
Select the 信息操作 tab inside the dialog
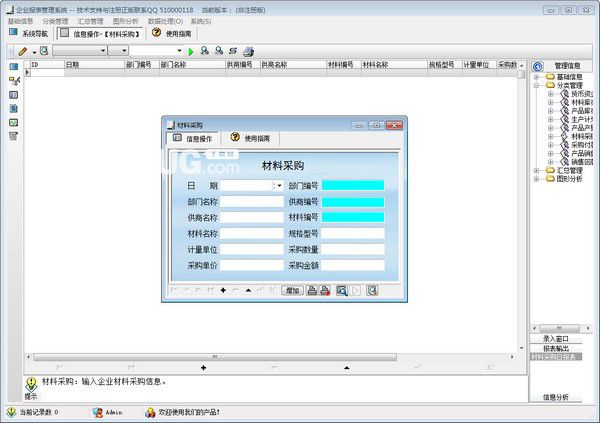coord(192,138)
